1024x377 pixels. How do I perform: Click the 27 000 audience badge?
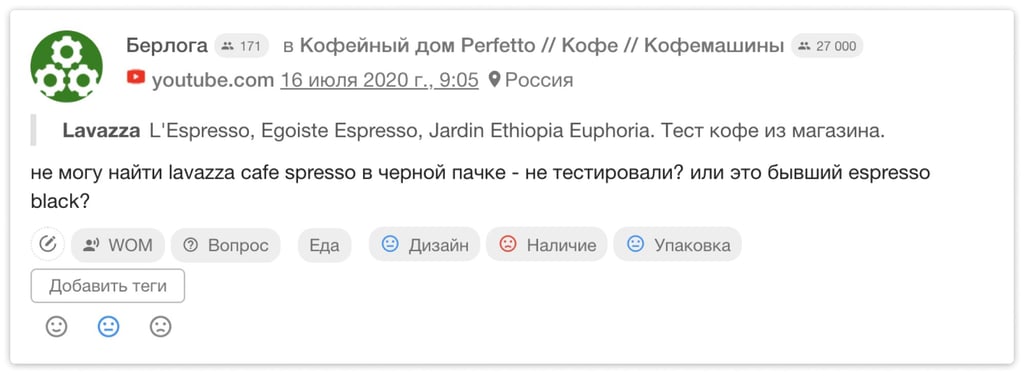(x=827, y=46)
